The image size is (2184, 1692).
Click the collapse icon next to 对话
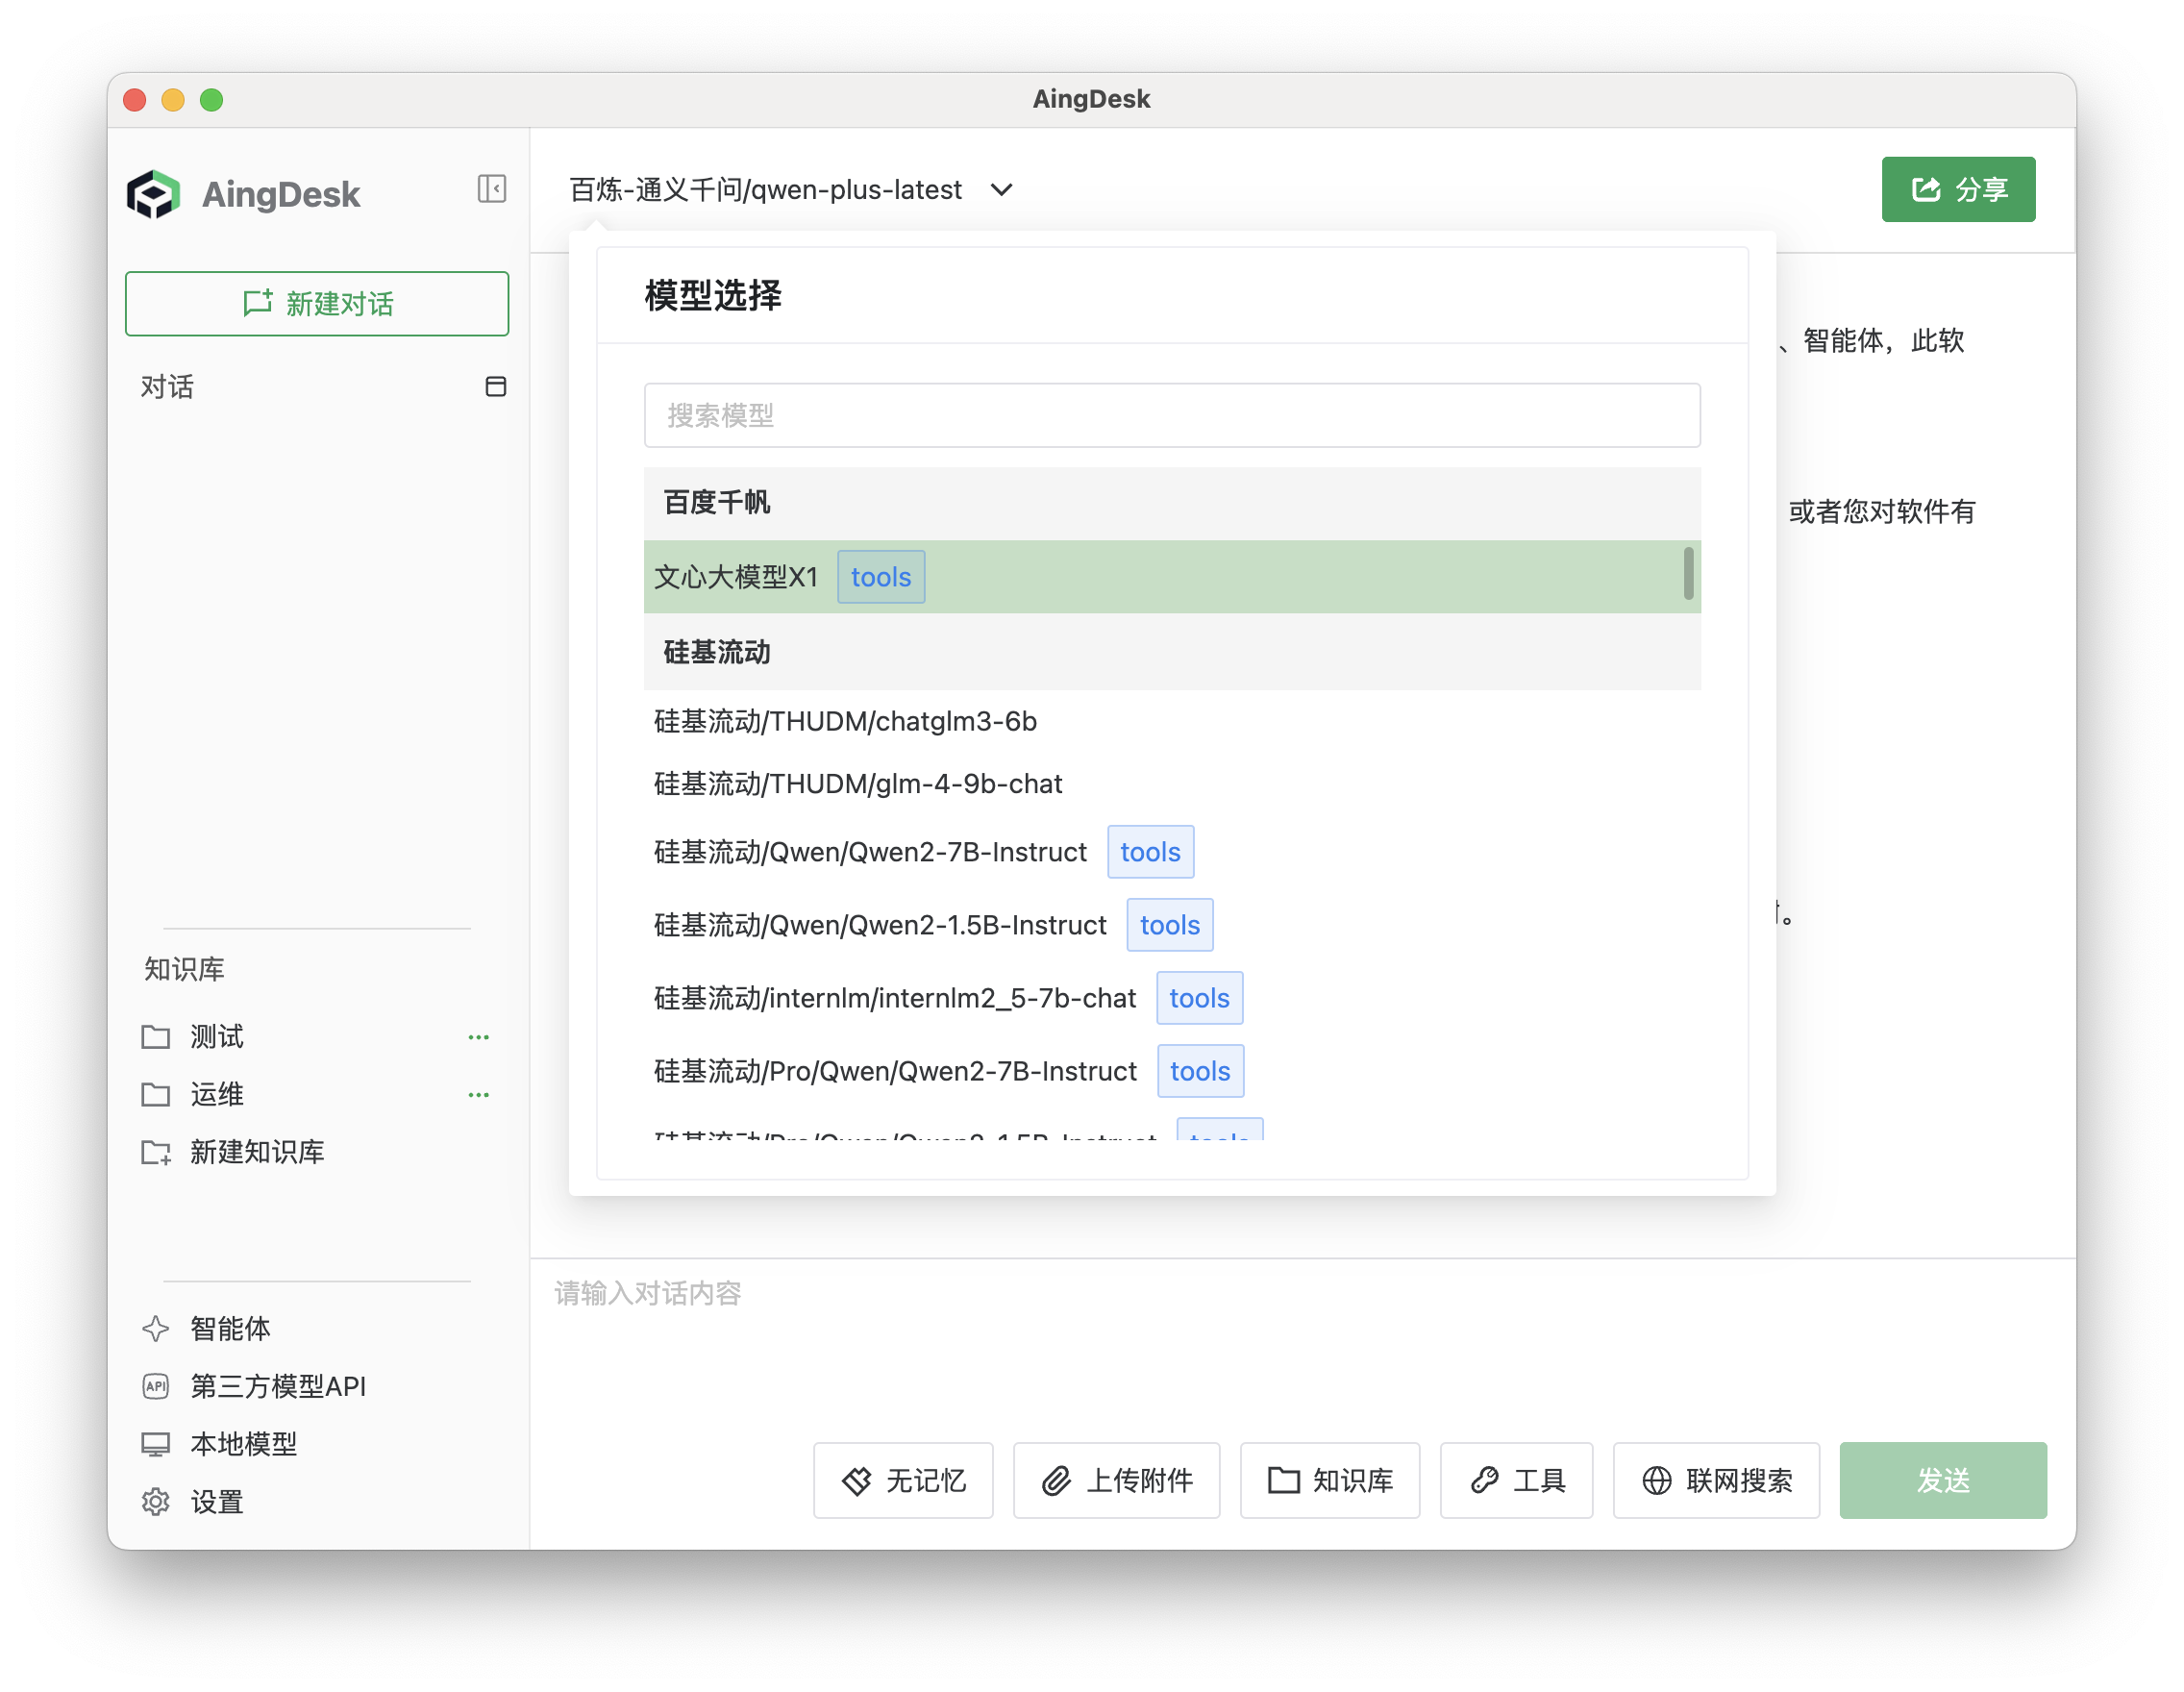point(497,387)
